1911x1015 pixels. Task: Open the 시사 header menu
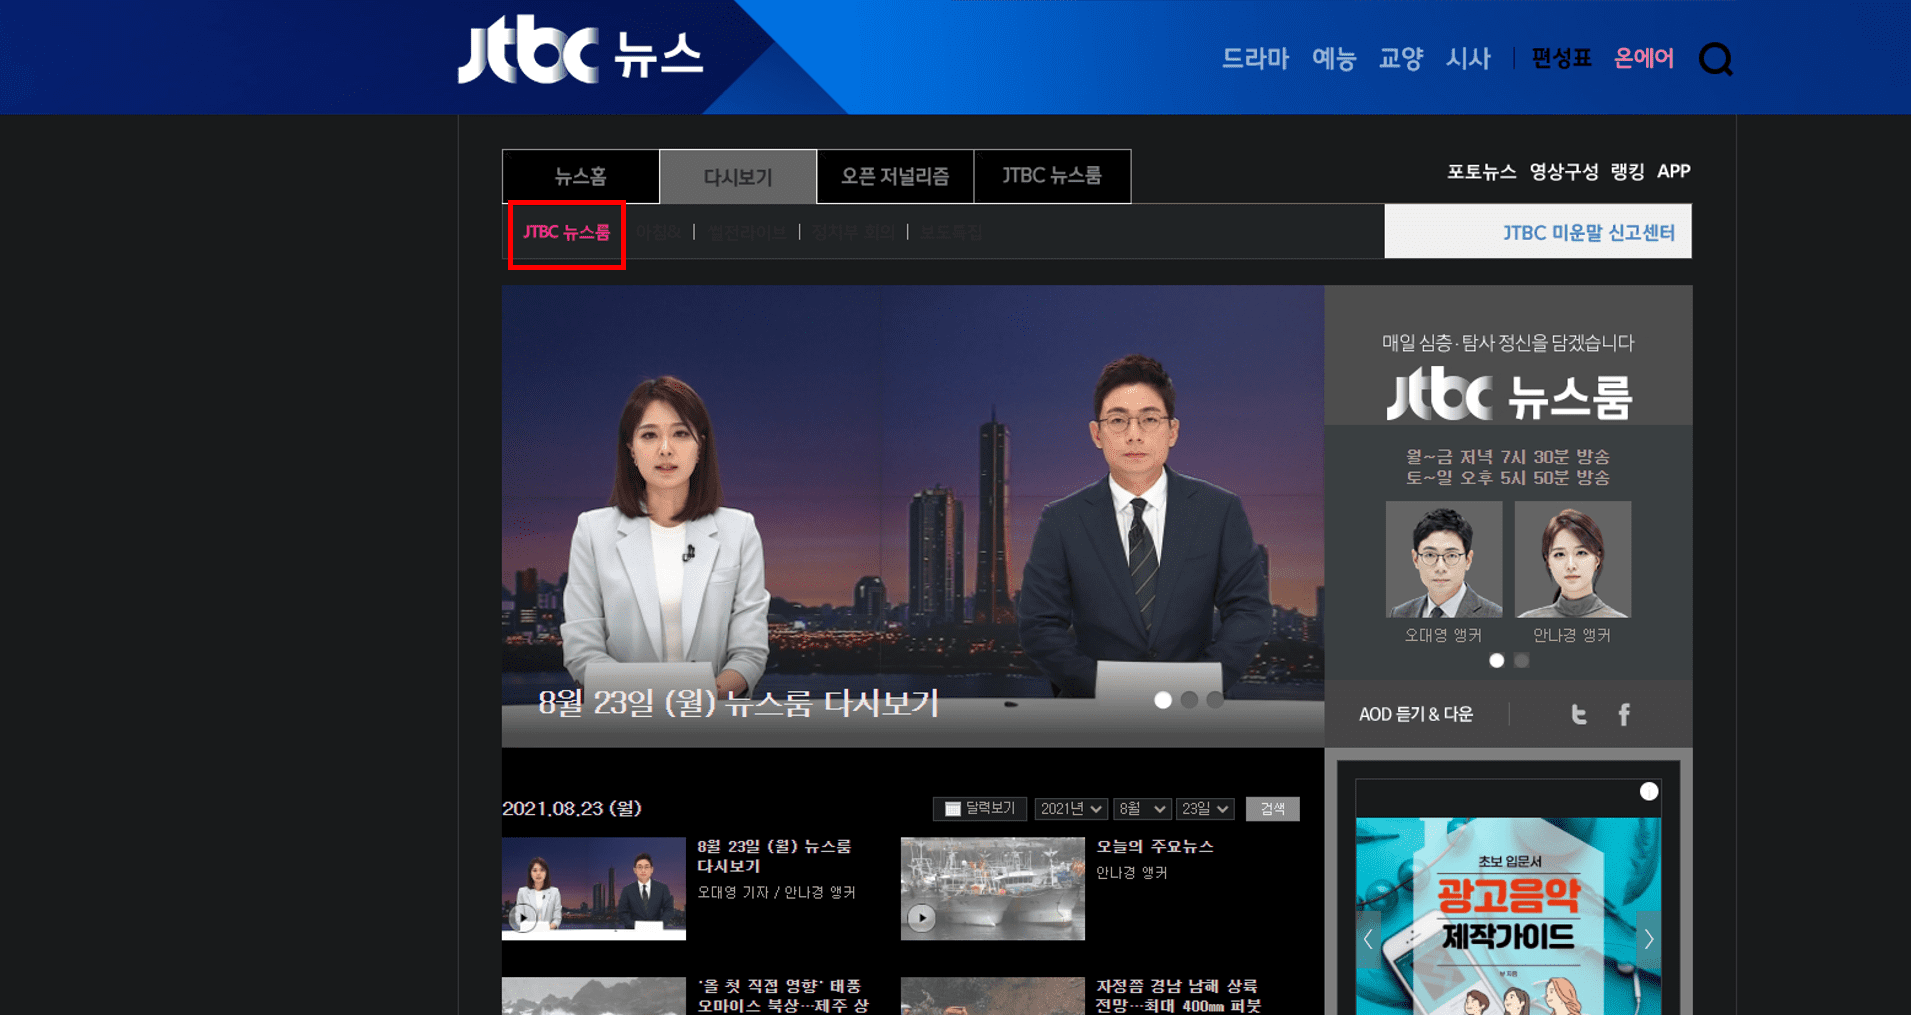coord(1467,58)
